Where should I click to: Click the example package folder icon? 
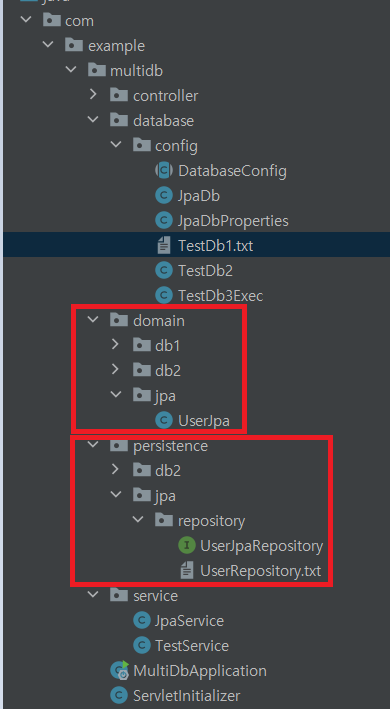74,45
